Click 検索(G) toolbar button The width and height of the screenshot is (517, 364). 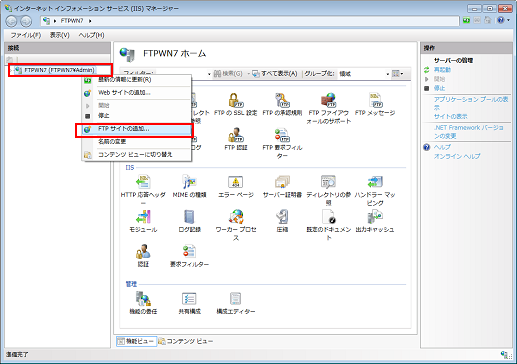click(228, 74)
